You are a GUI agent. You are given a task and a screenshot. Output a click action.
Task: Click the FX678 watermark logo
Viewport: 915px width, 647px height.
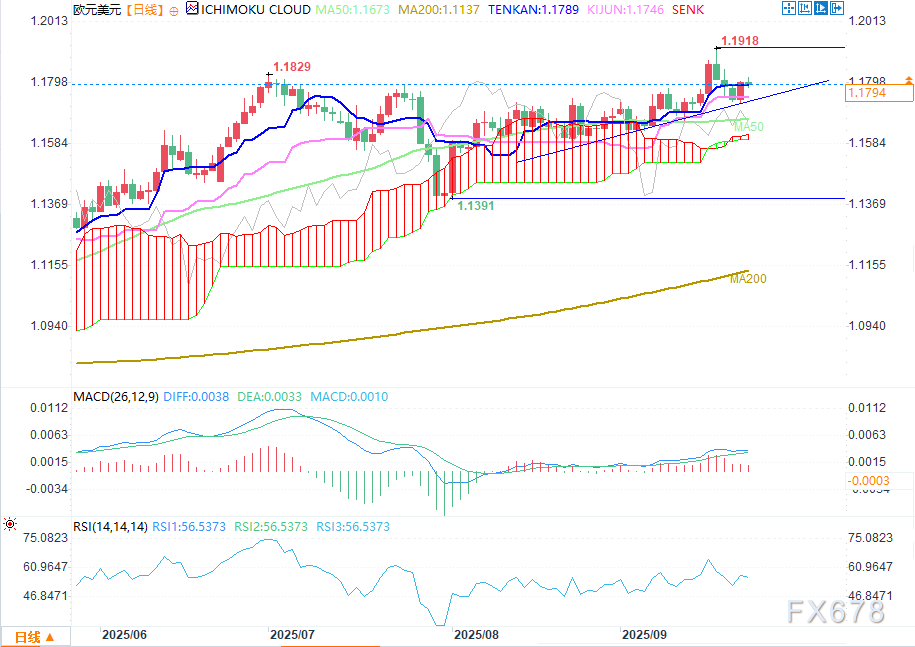(837, 612)
